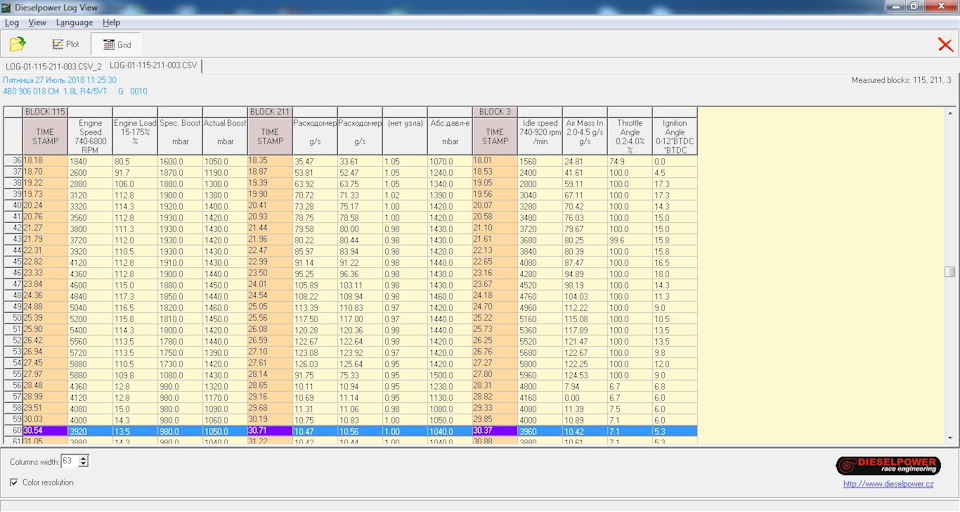
Task: Open a log file with folder icon
Action: (17, 44)
